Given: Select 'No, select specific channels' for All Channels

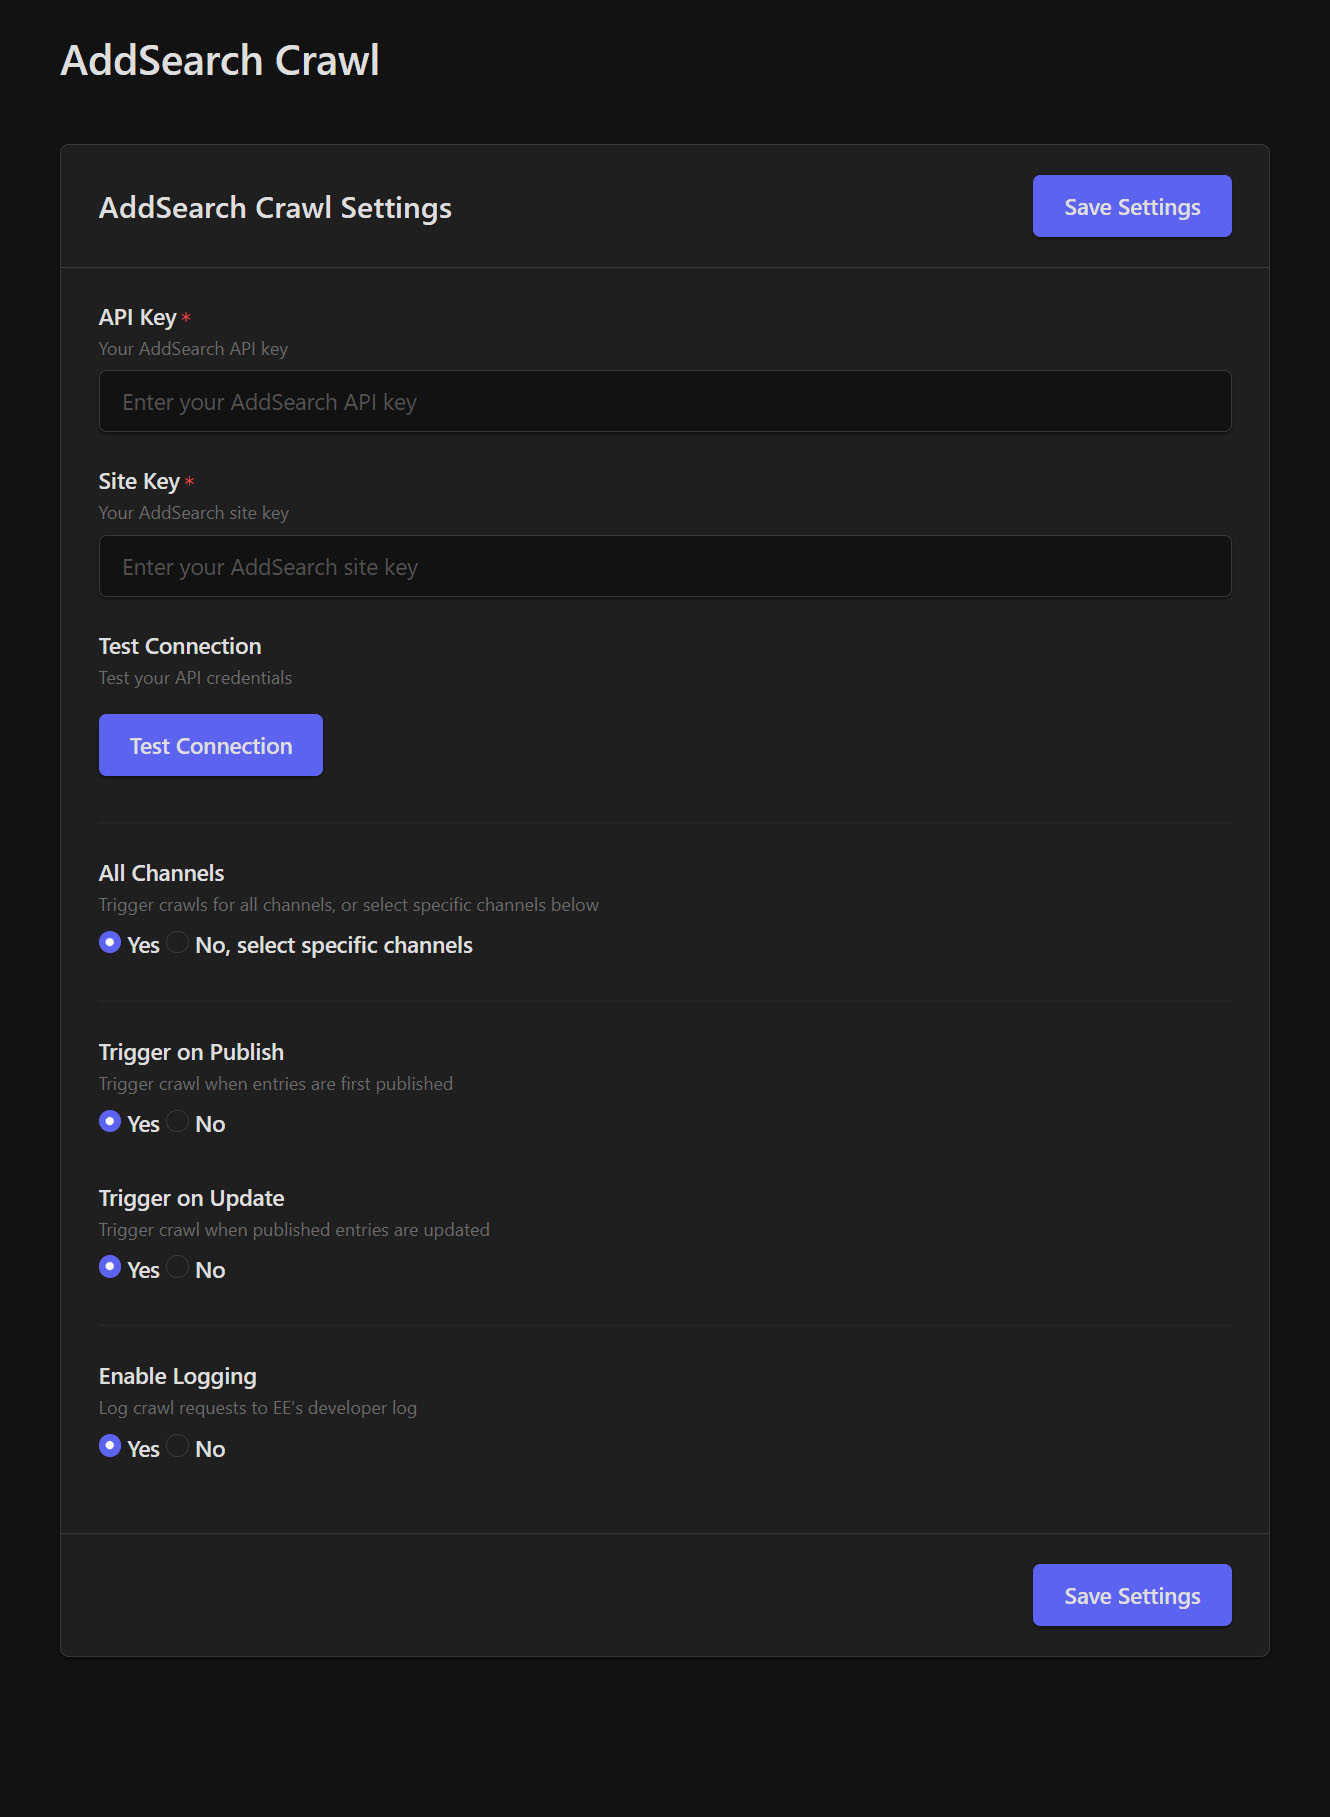Looking at the screenshot, I should pyautogui.click(x=177, y=942).
